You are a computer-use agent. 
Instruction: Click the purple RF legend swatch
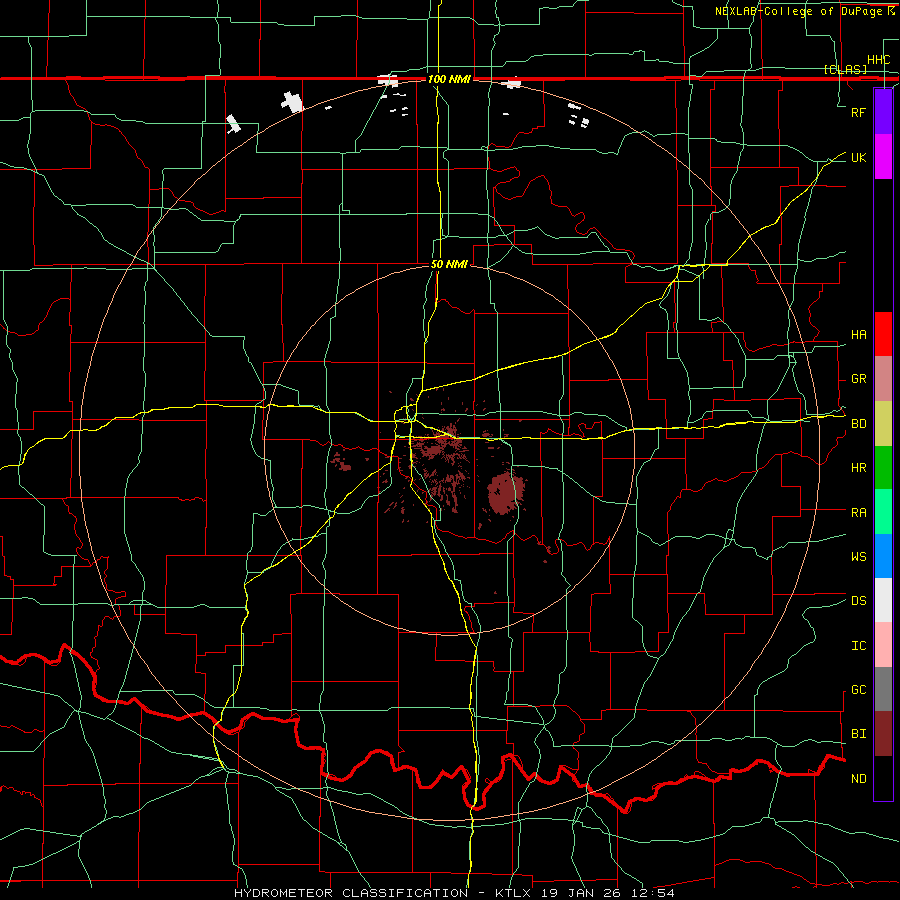pos(883,112)
